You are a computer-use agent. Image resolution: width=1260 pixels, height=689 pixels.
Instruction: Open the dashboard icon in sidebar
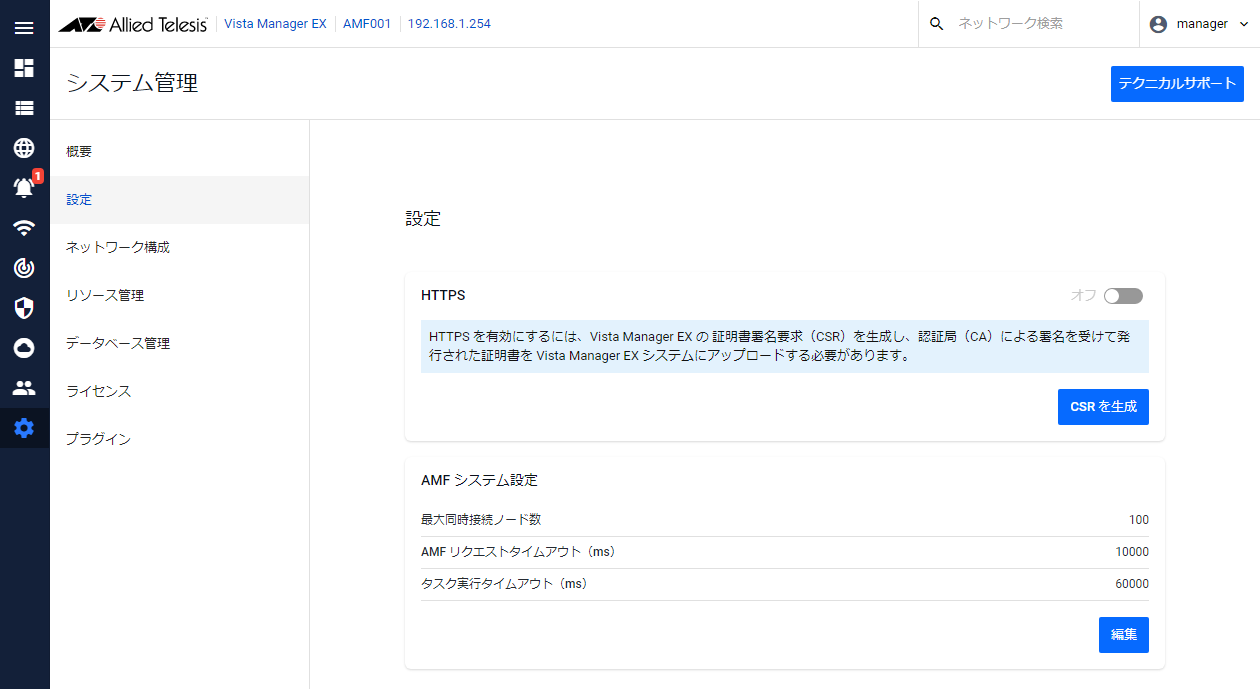[x=24, y=68]
